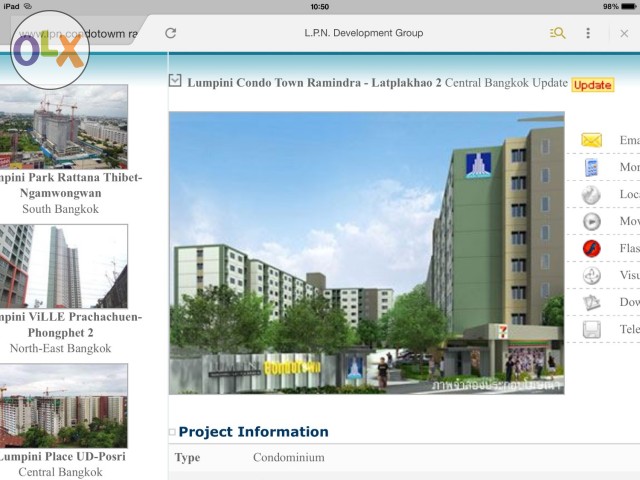Open the find-in-page search icon
The width and height of the screenshot is (640, 480).
[557, 33]
